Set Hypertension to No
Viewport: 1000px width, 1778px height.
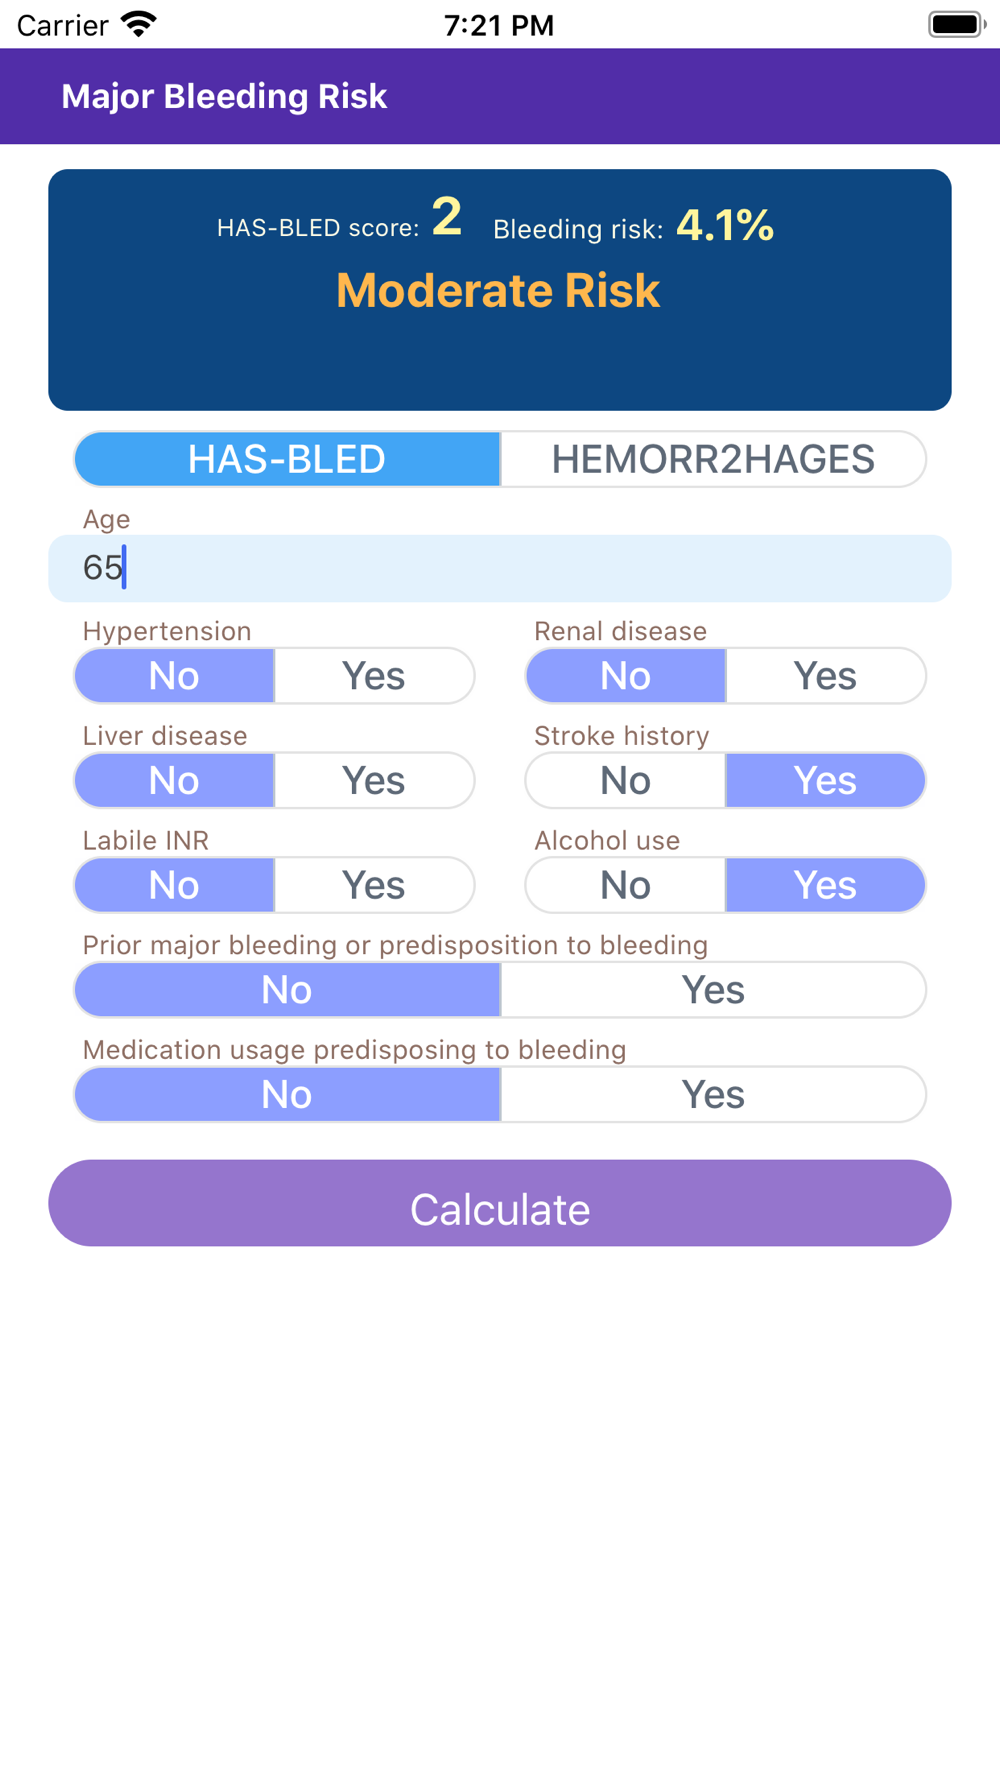tap(174, 675)
